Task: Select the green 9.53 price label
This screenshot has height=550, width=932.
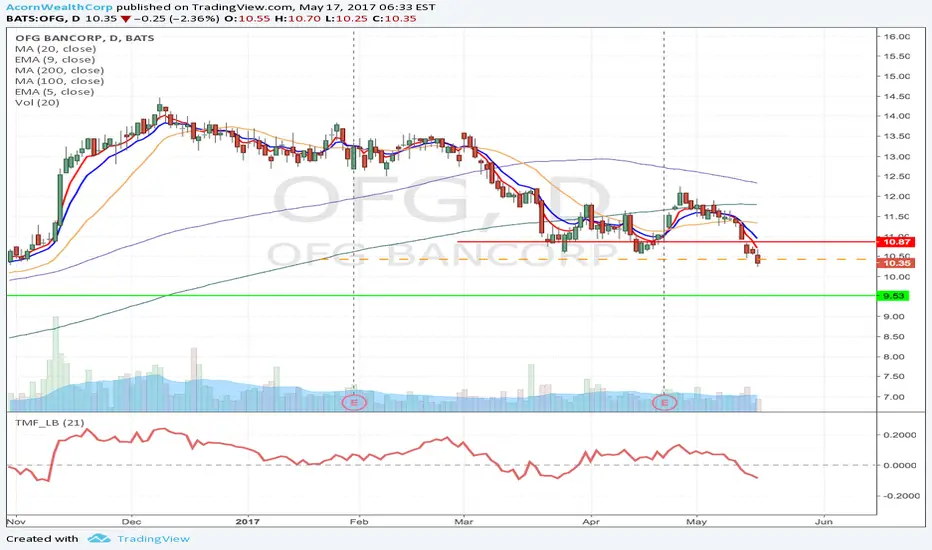Action: [893, 296]
